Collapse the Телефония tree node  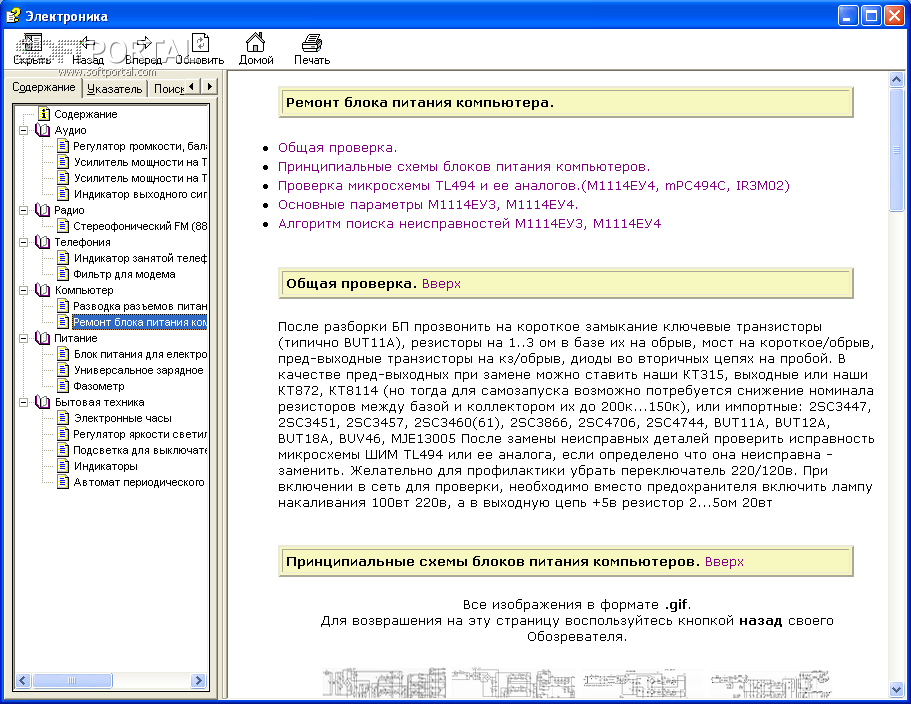pos(23,242)
